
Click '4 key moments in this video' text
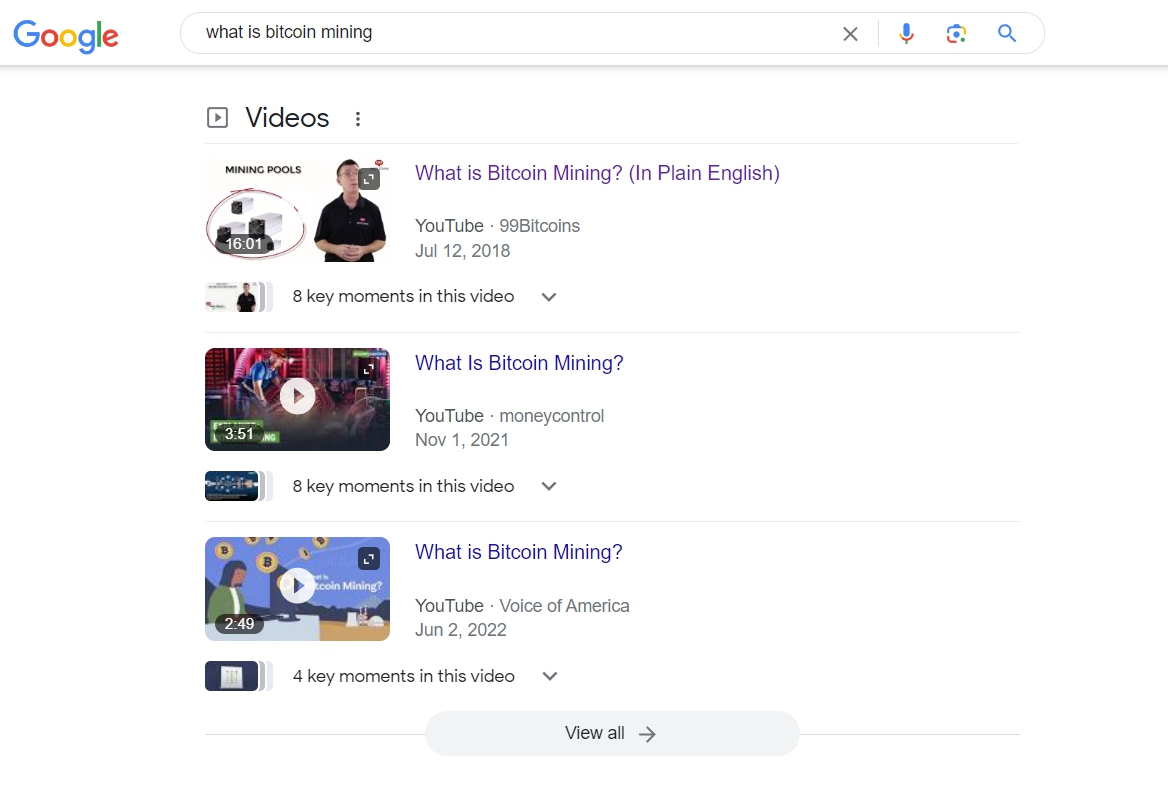point(404,676)
